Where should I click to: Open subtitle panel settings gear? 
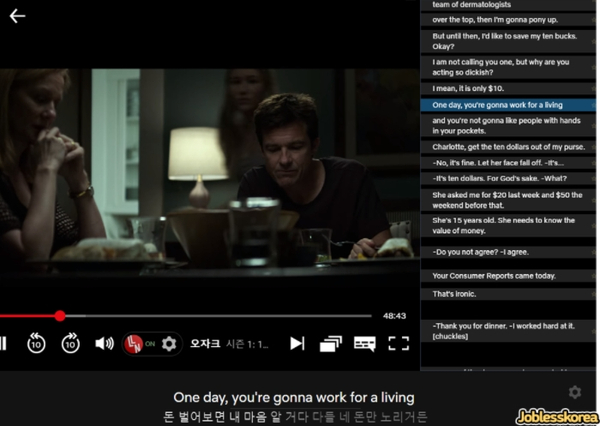(575, 392)
